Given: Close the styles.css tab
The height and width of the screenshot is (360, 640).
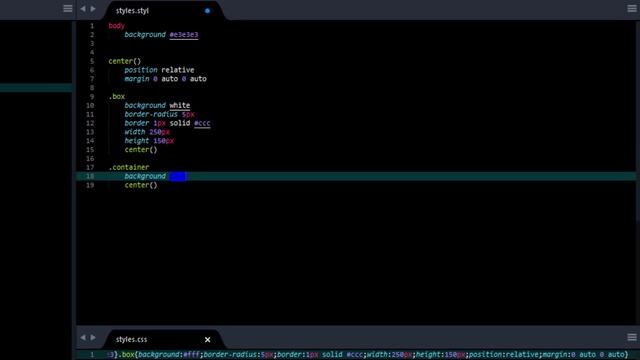Looking at the screenshot, I should pos(207,339).
